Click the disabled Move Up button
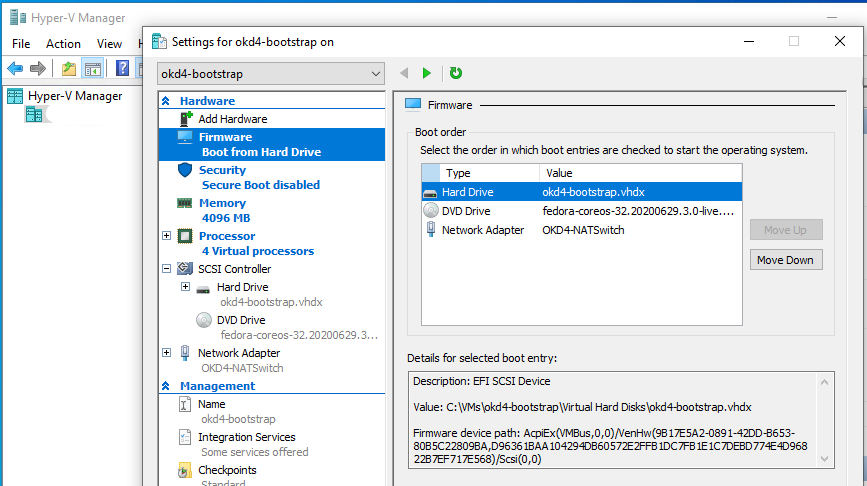 point(786,229)
